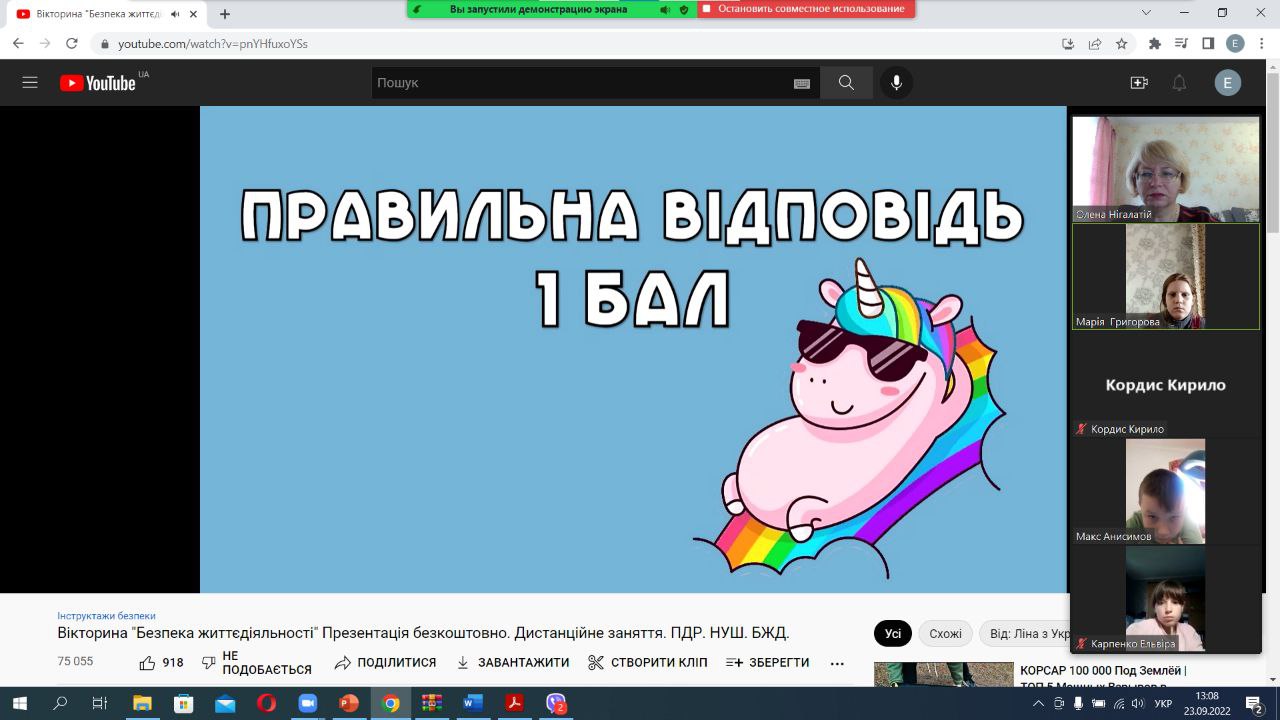
Task: Switch keyboard language УКР
Action: 1163,703
